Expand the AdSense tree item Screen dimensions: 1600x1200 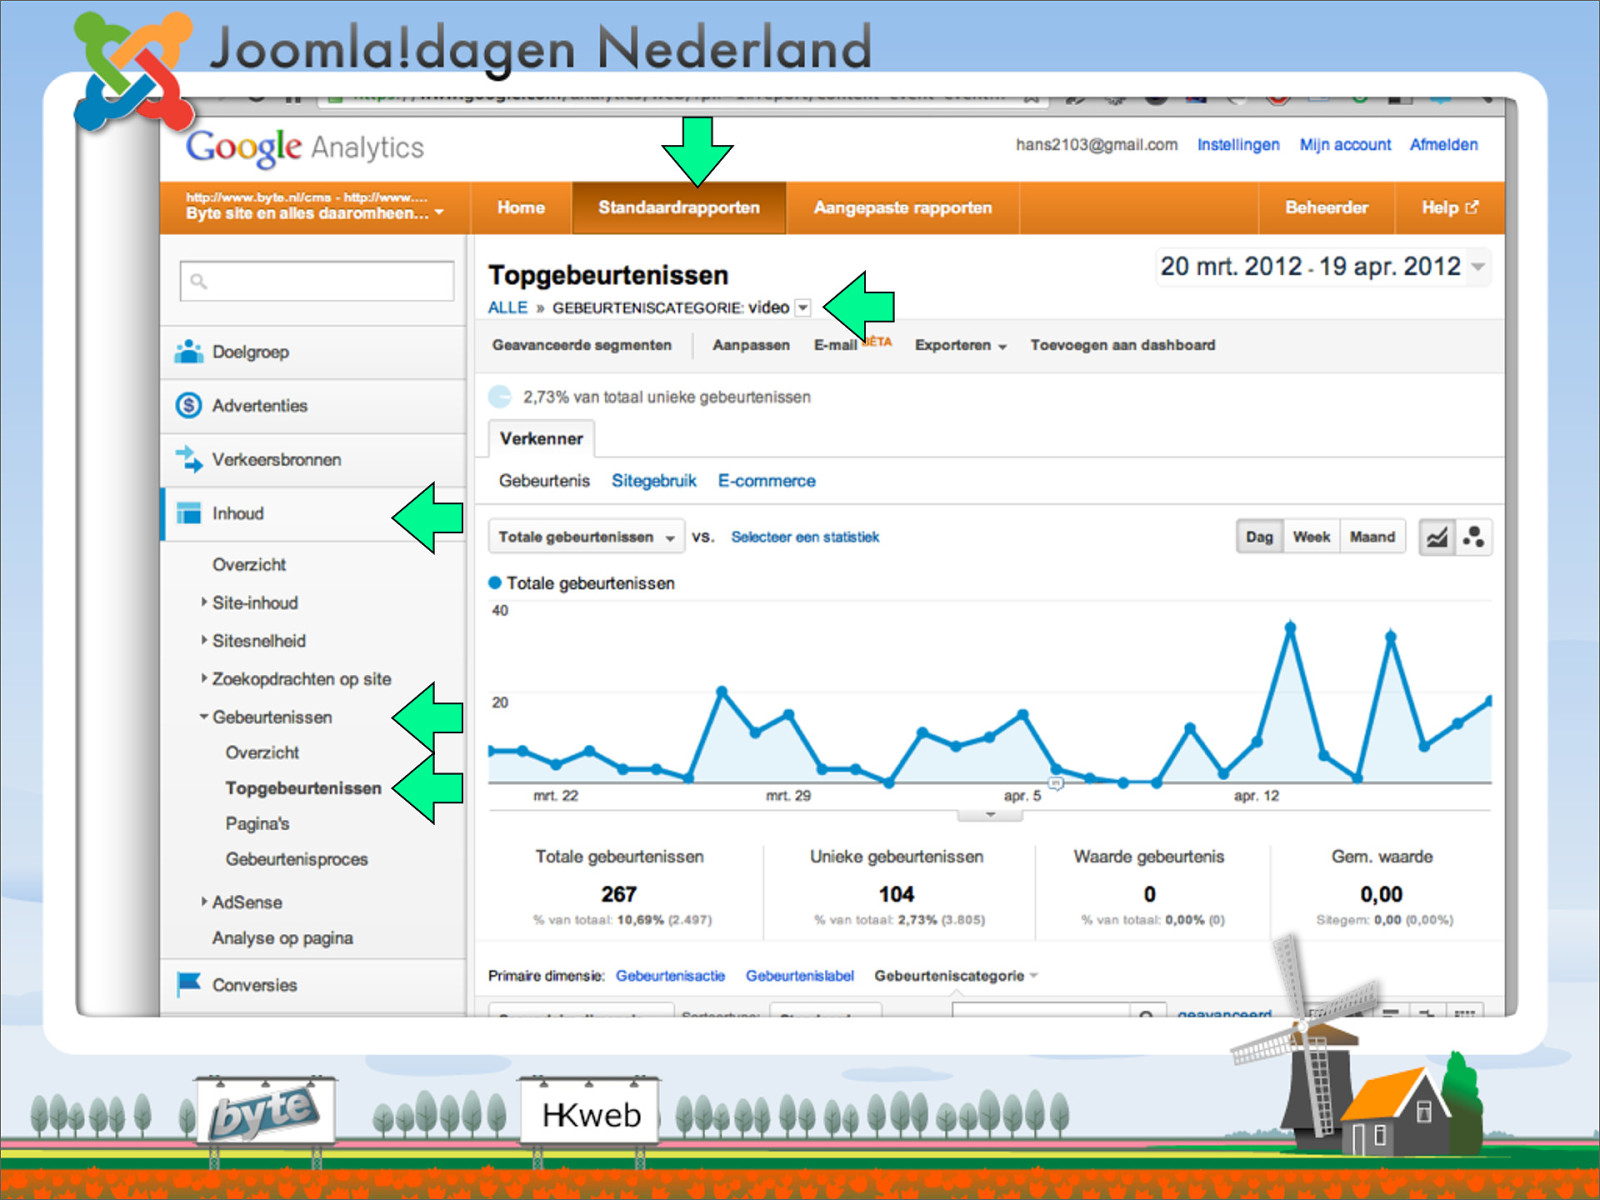204,901
